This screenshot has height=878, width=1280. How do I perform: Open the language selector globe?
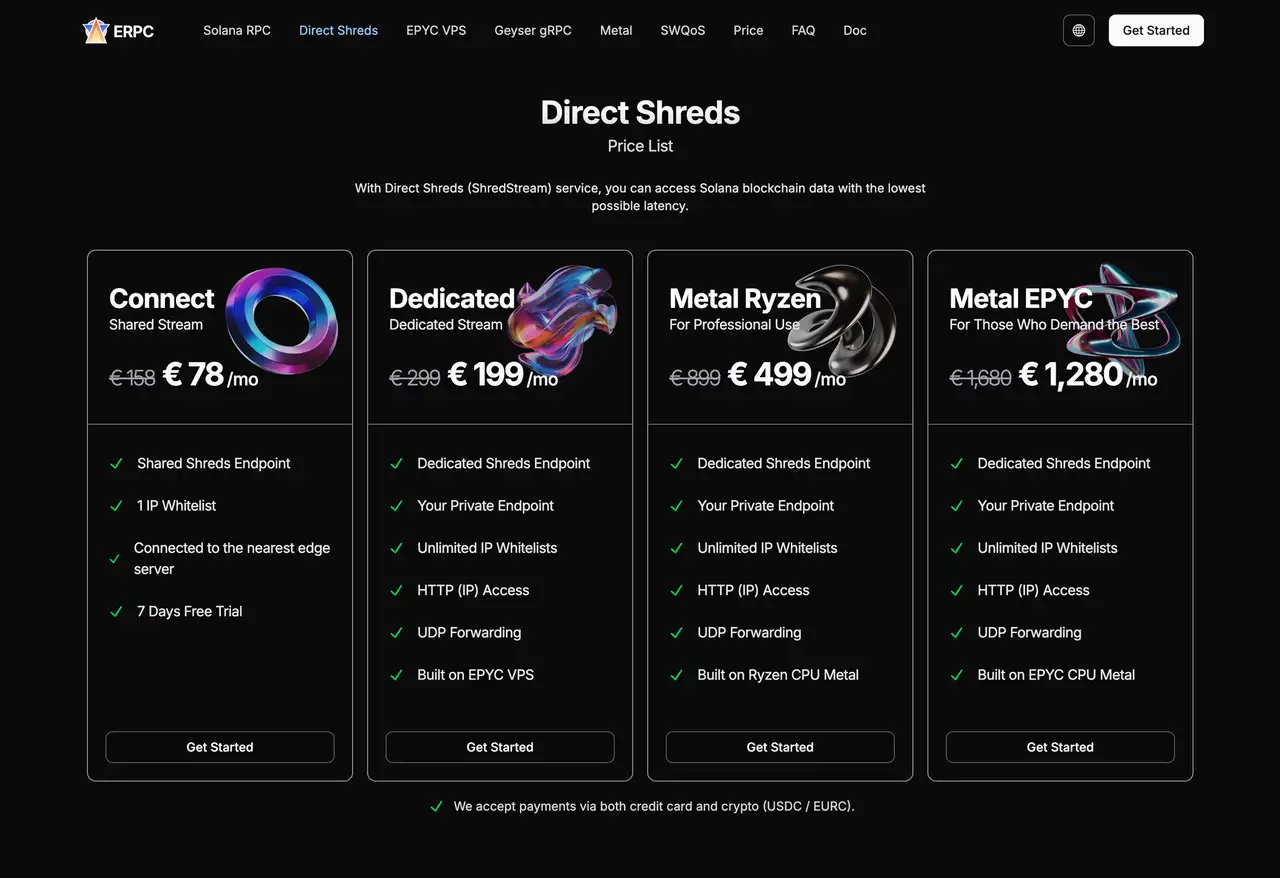click(x=1078, y=30)
